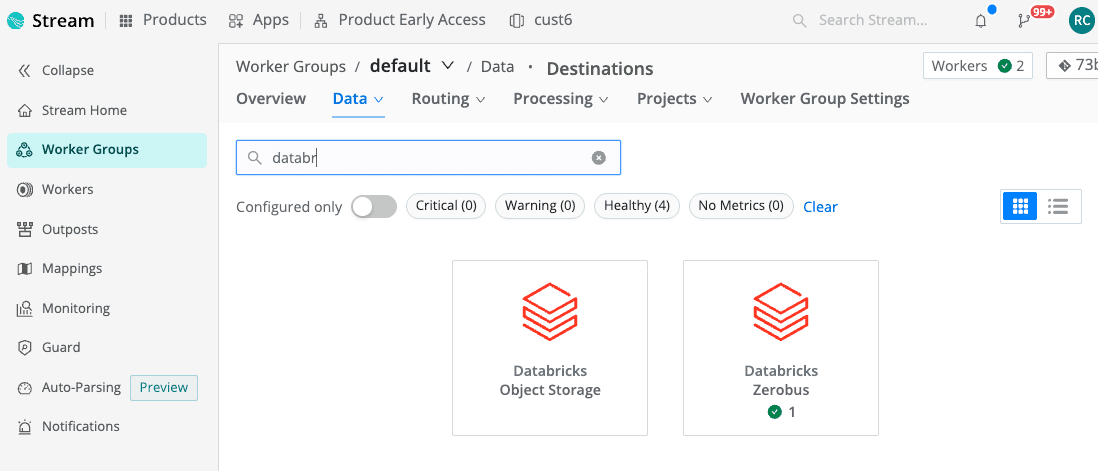
Task: Focus the destinations search field
Action: click(429, 158)
